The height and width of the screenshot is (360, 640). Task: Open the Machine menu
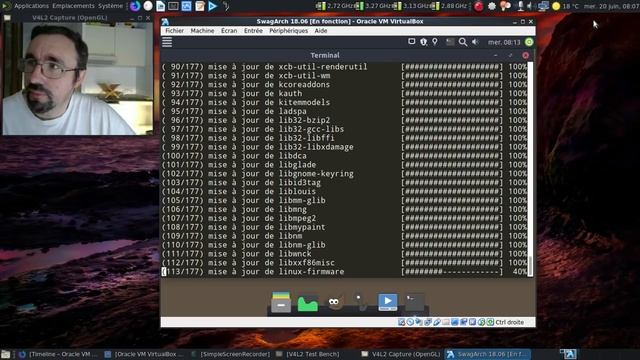(x=202, y=31)
